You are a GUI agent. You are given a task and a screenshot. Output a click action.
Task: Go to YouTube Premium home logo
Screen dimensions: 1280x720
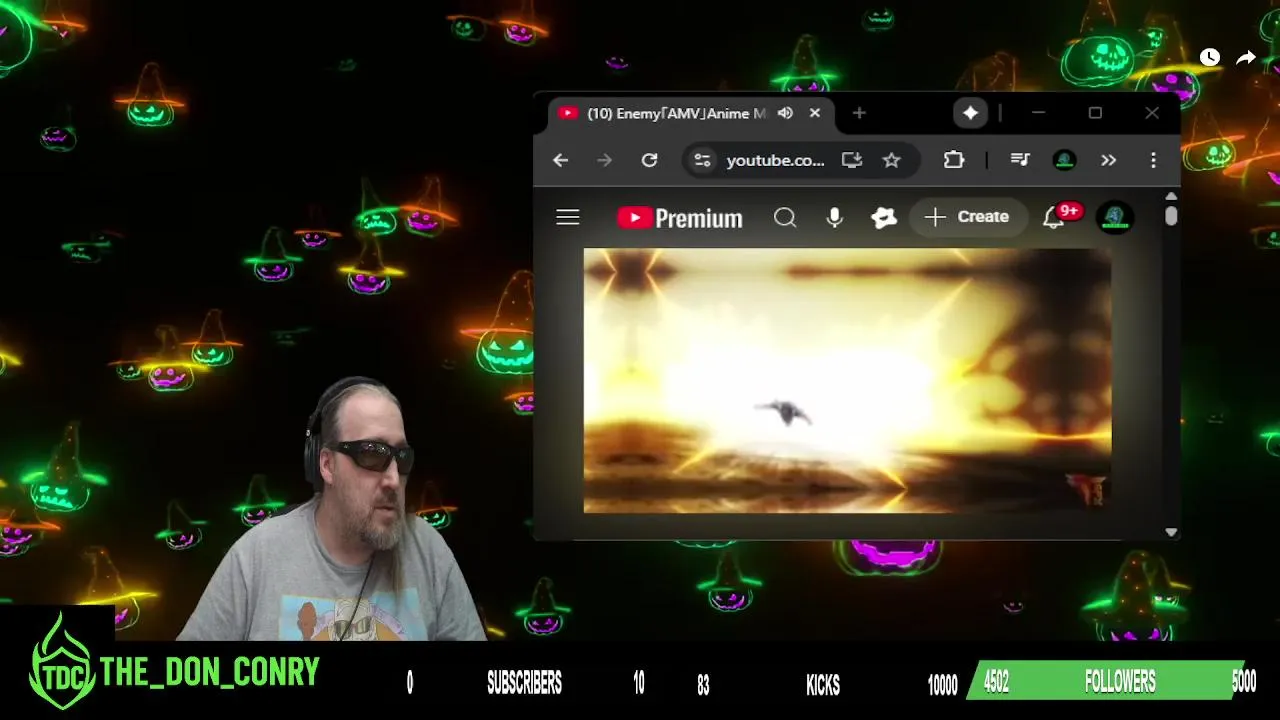pos(680,217)
